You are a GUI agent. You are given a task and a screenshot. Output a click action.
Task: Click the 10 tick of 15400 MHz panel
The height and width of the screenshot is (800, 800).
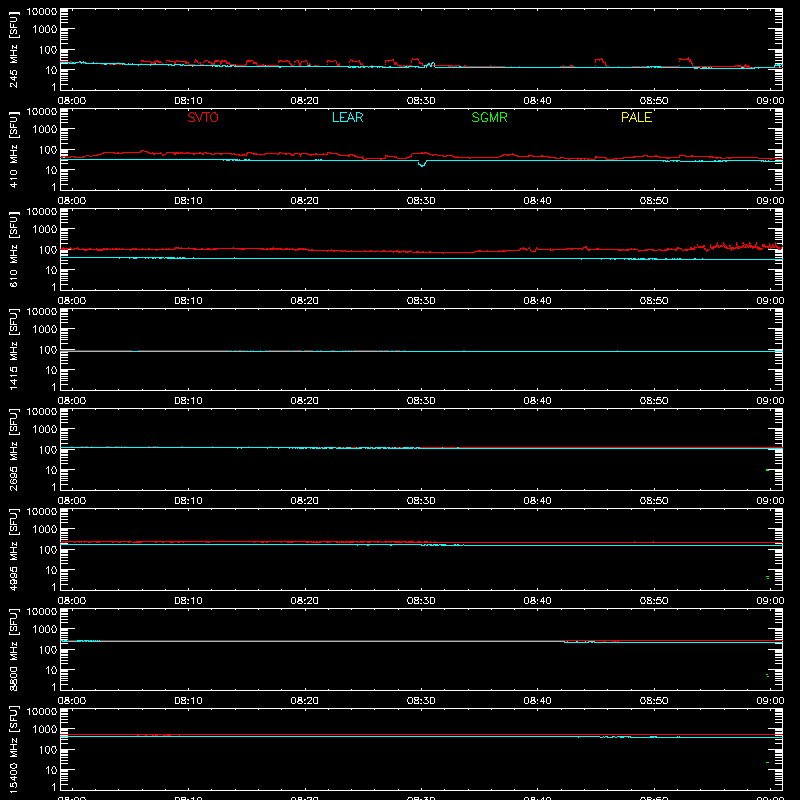pos(51,770)
